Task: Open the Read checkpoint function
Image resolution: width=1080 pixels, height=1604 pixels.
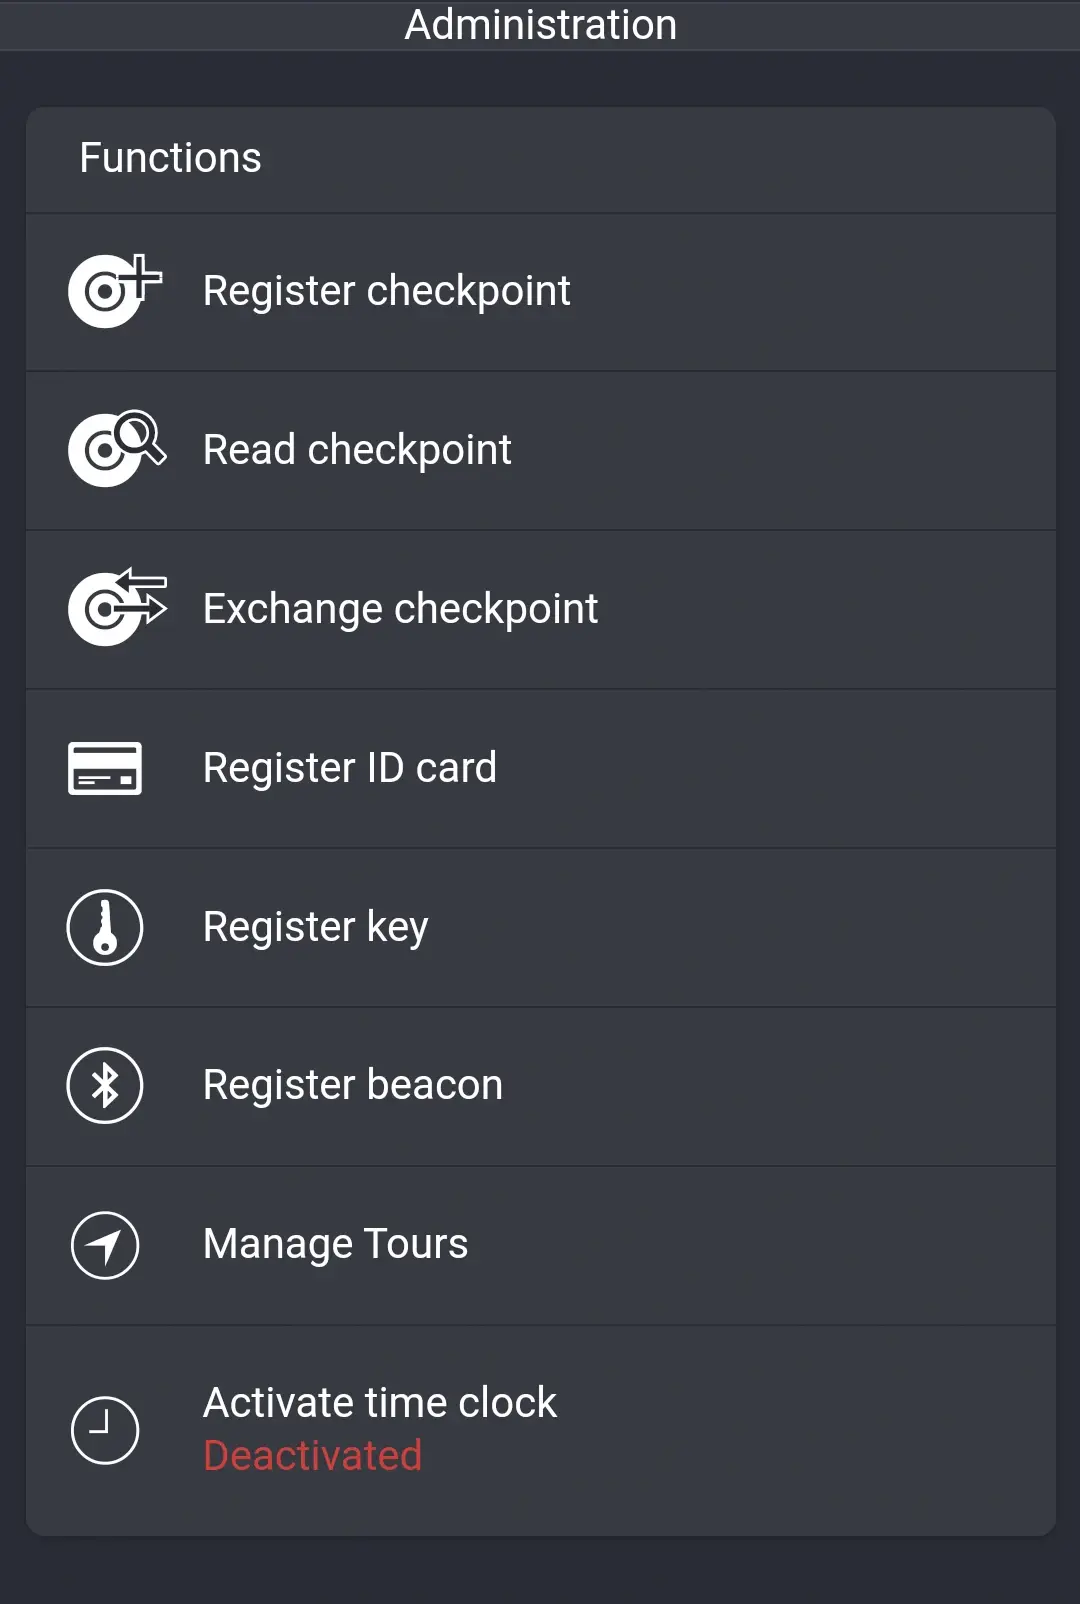Action: (540, 449)
